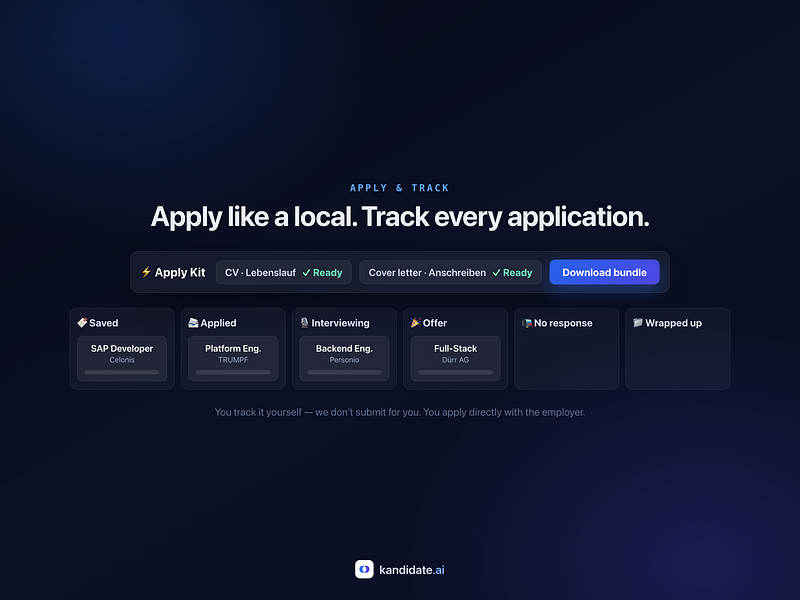This screenshot has width=800, height=600.
Task: Click the 'Apply like a local' headline
Action: 400,217
